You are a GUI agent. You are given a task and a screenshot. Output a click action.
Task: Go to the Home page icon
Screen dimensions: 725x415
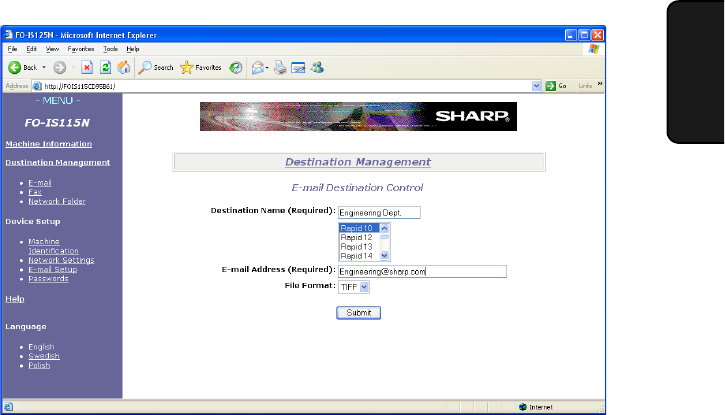[124, 68]
